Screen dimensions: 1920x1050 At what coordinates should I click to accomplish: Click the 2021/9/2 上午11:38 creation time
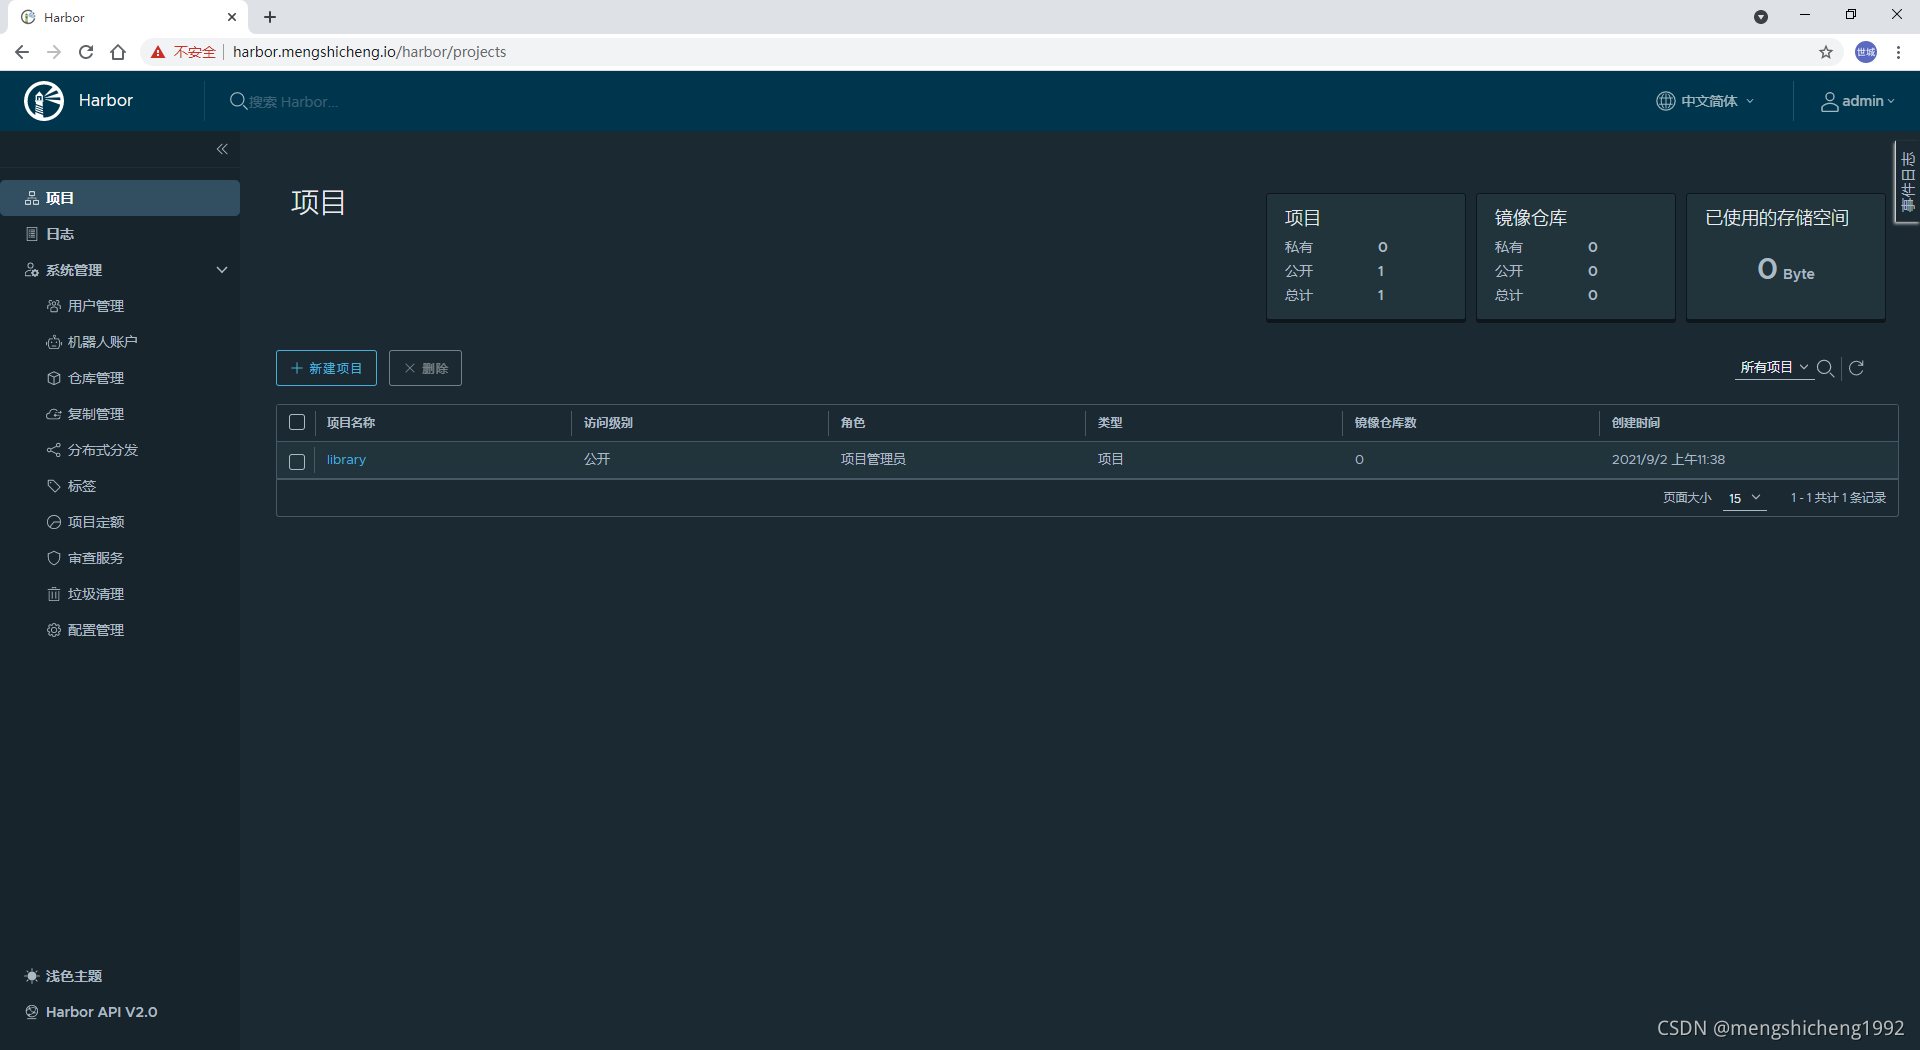(1668, 460)
